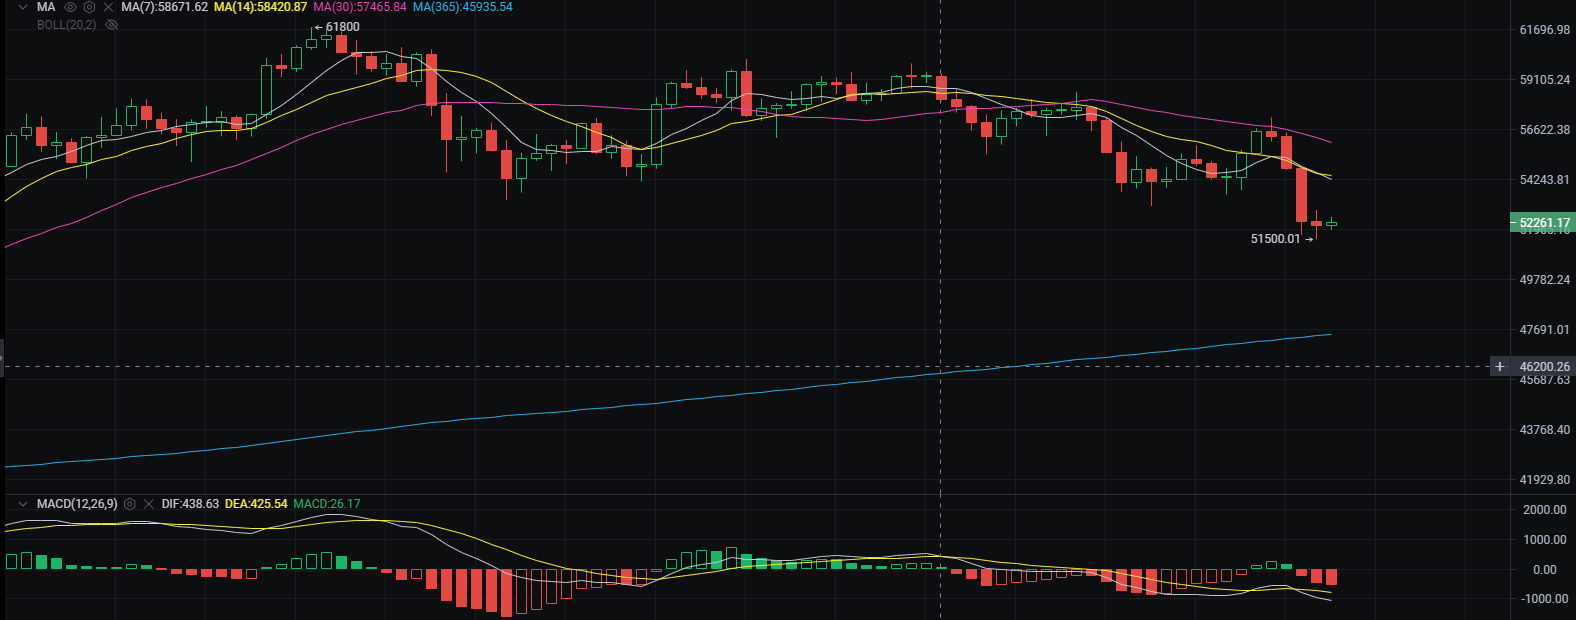Viewport: 1576px width, 620px height.
Task: Click the 47691.01 price axis label
Action: 1545,330
